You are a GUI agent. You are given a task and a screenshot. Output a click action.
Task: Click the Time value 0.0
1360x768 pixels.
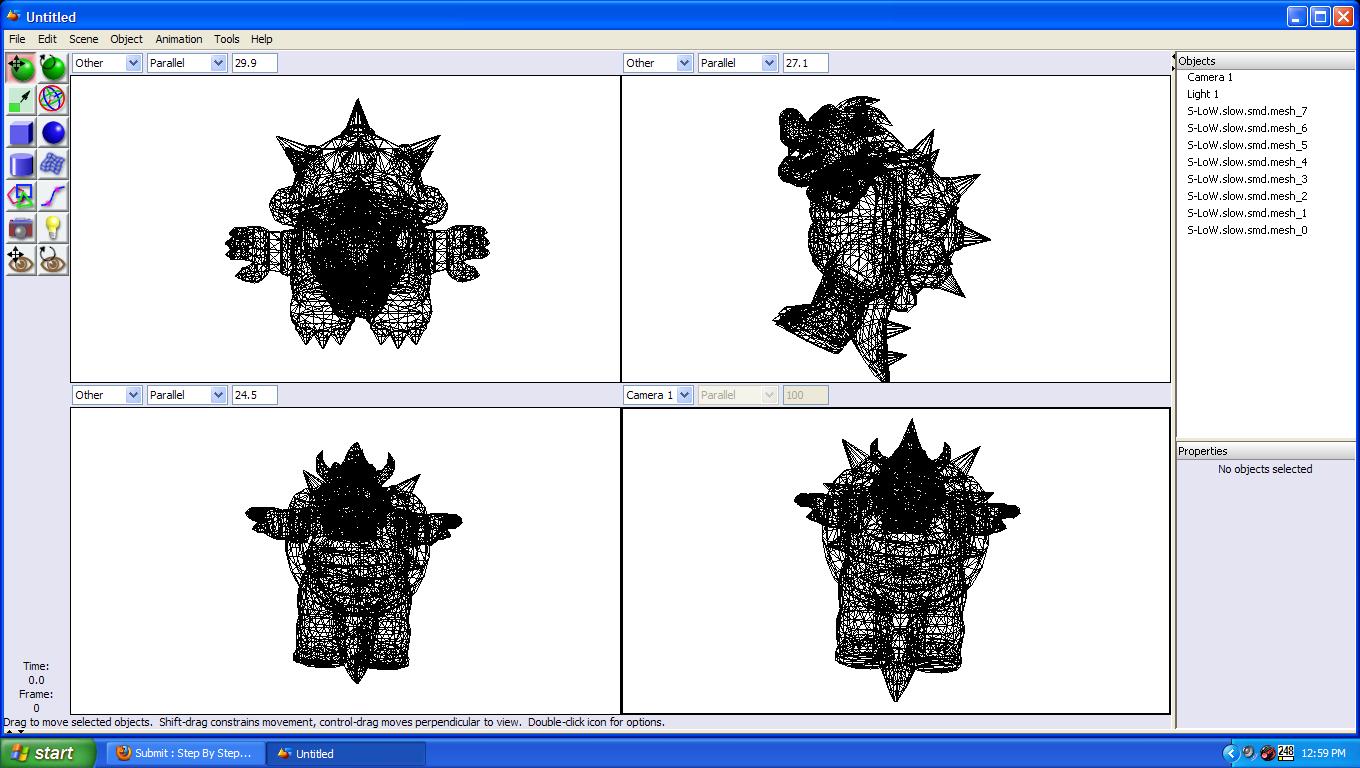coord(36,680)
